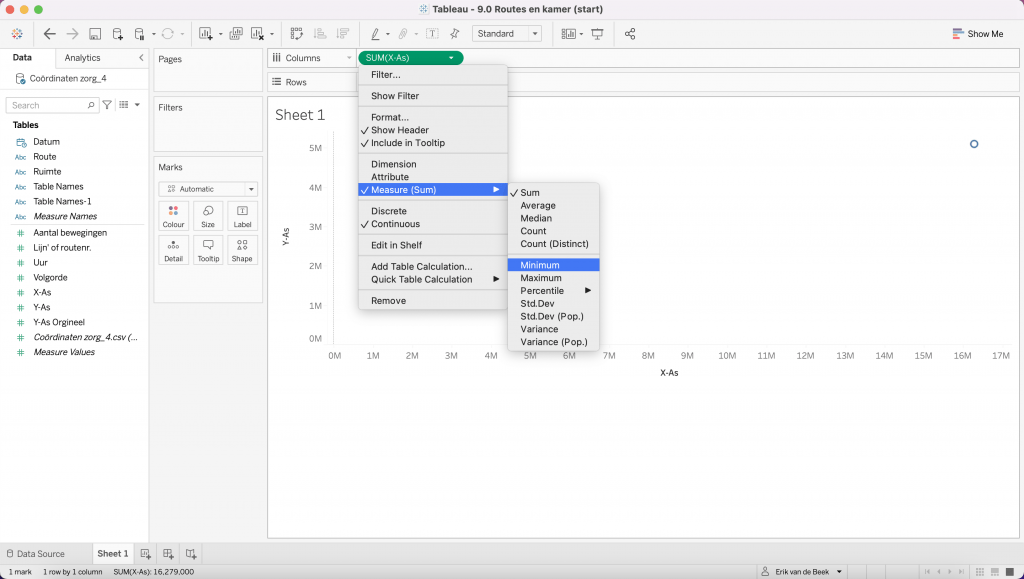Click the Share workbook icon

630,34
